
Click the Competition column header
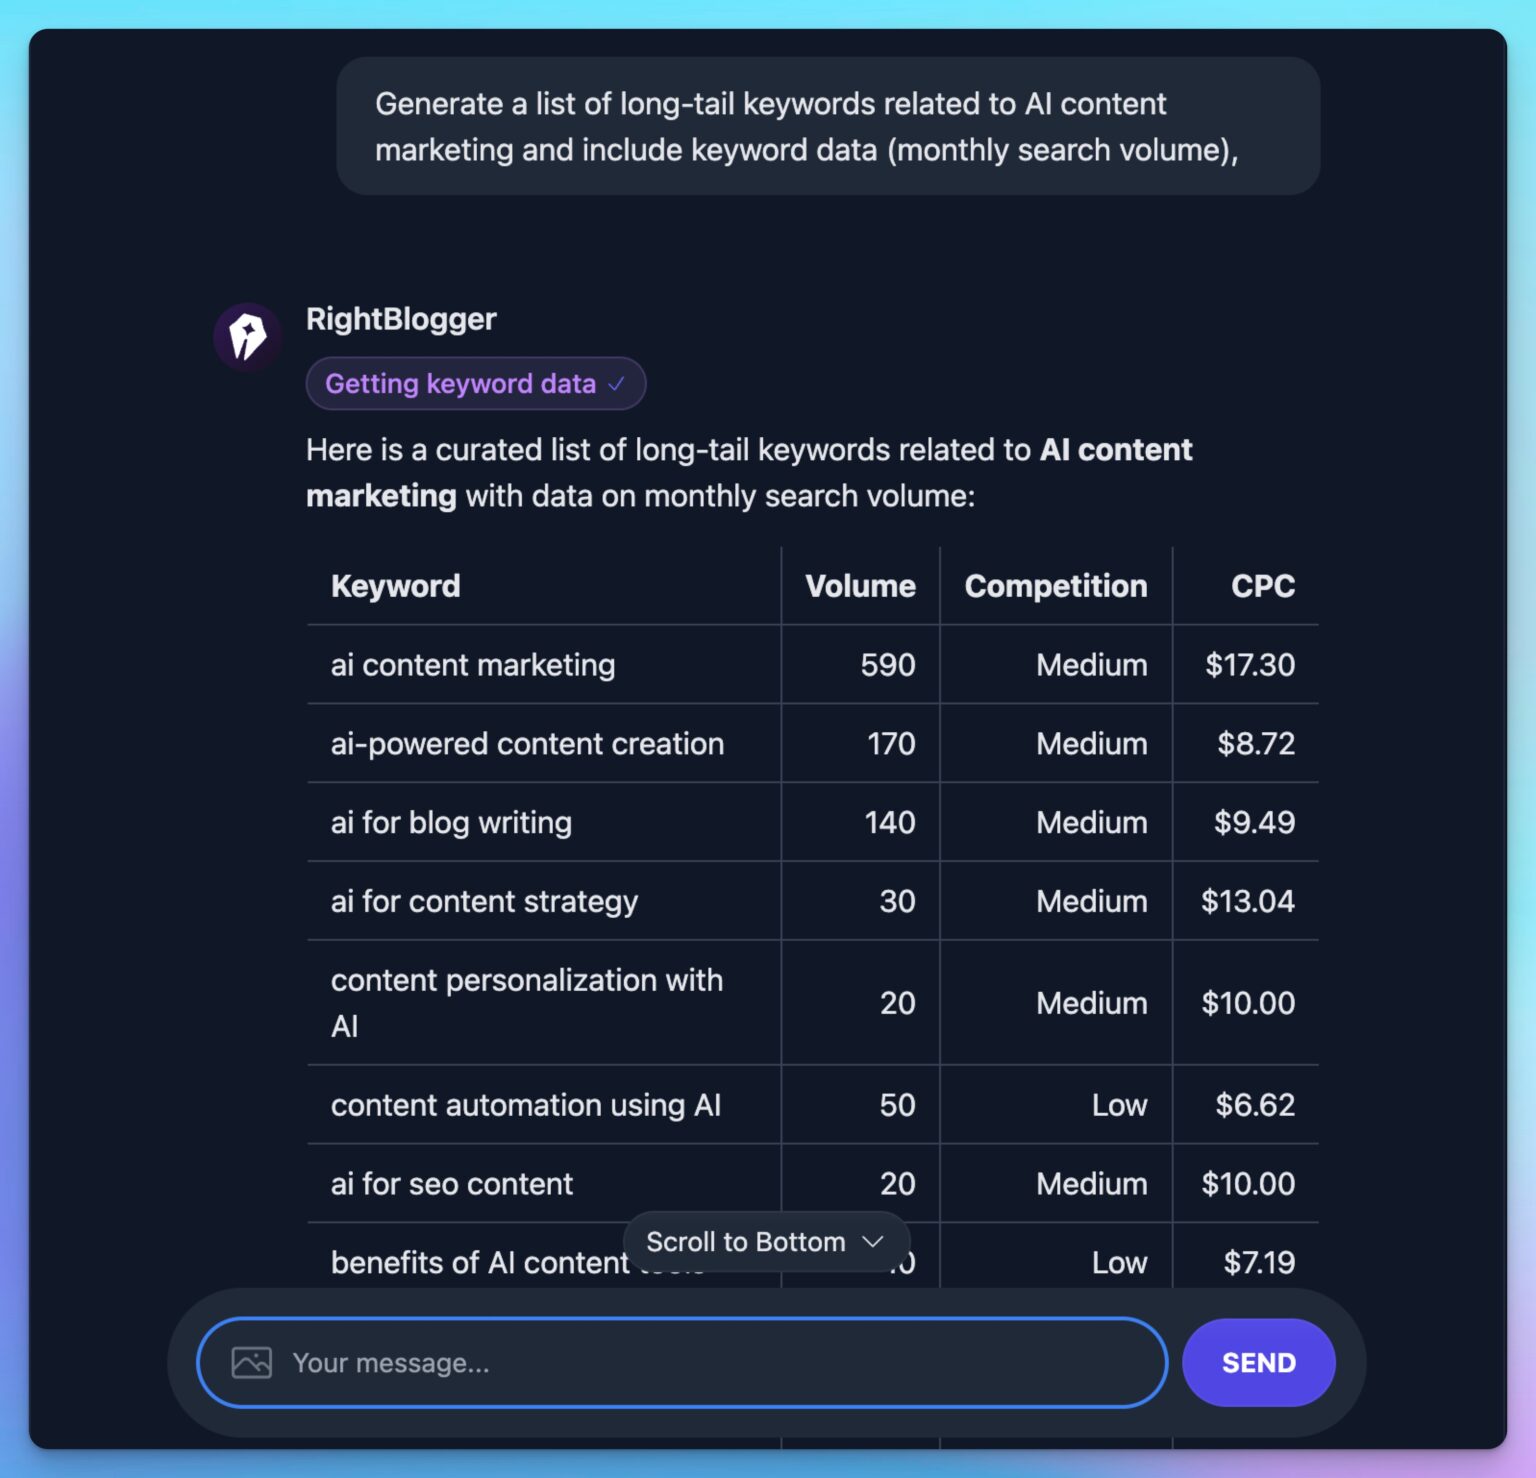(1055, 586)
